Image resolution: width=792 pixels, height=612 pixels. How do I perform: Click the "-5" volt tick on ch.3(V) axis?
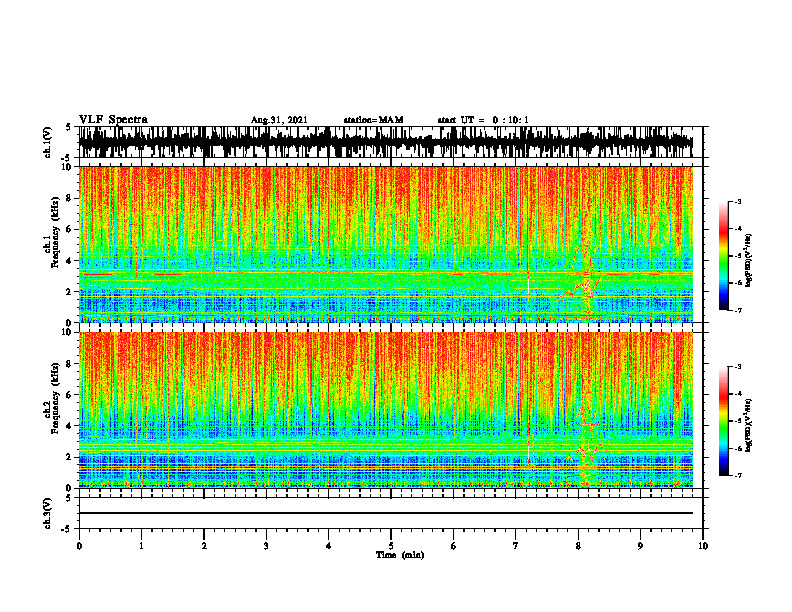[x=66, y=529]
